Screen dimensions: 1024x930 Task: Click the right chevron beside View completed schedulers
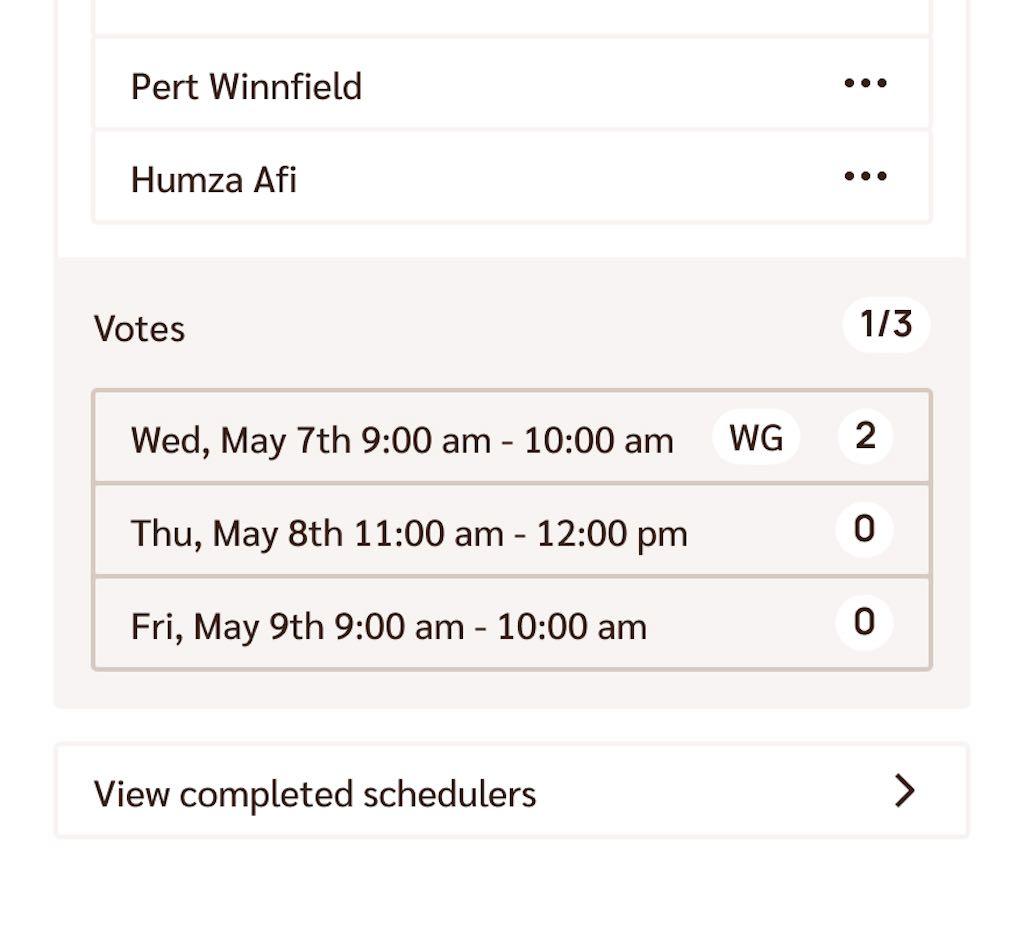(905, 791)
